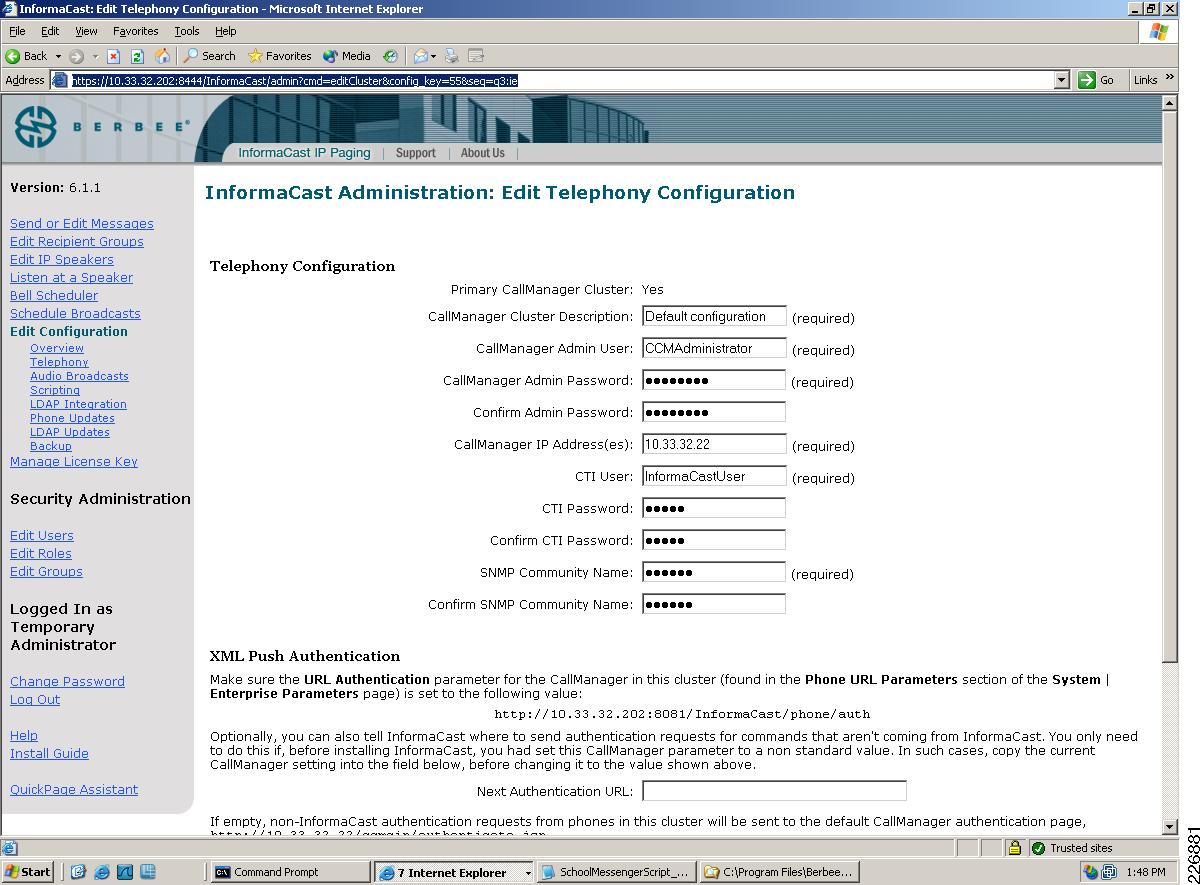Click the Back navigation arrow icon
This screenshot has width=1201, height=885.
[x=13, y=56]
